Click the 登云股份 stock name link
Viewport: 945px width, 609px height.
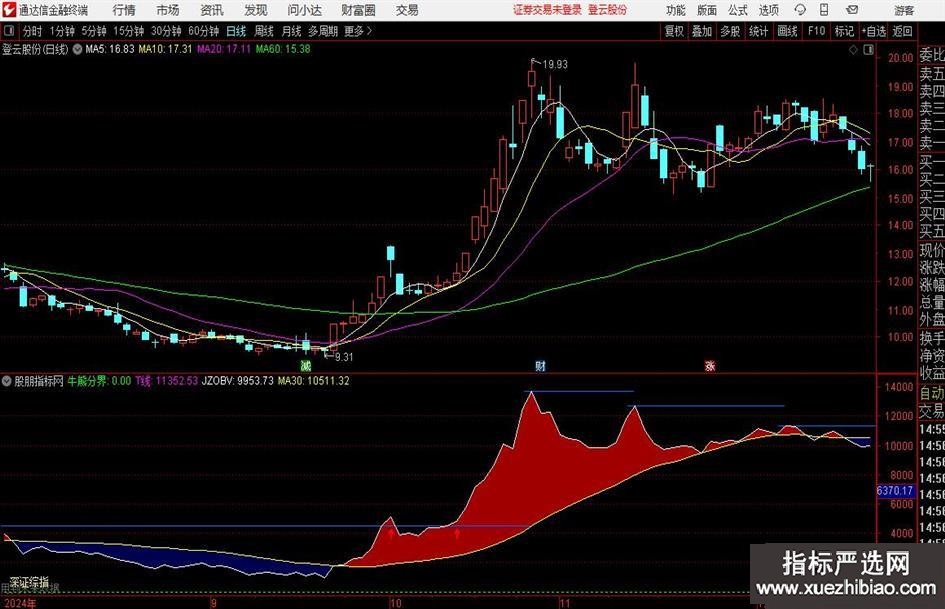tap(608, 10)
